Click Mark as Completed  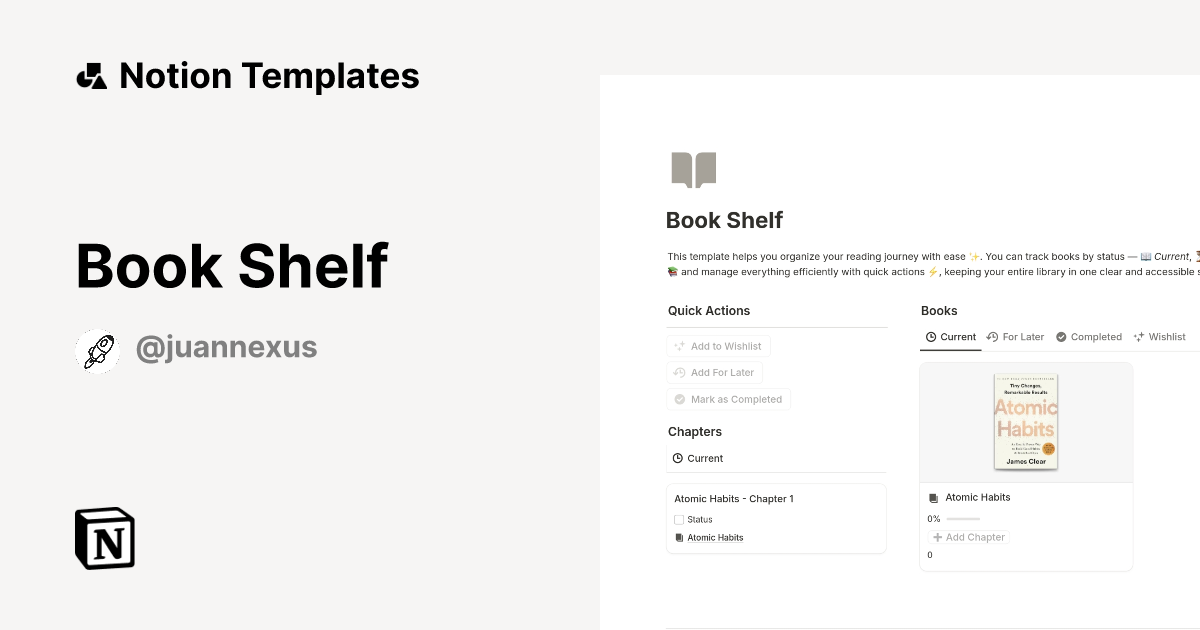click(728, 399)
